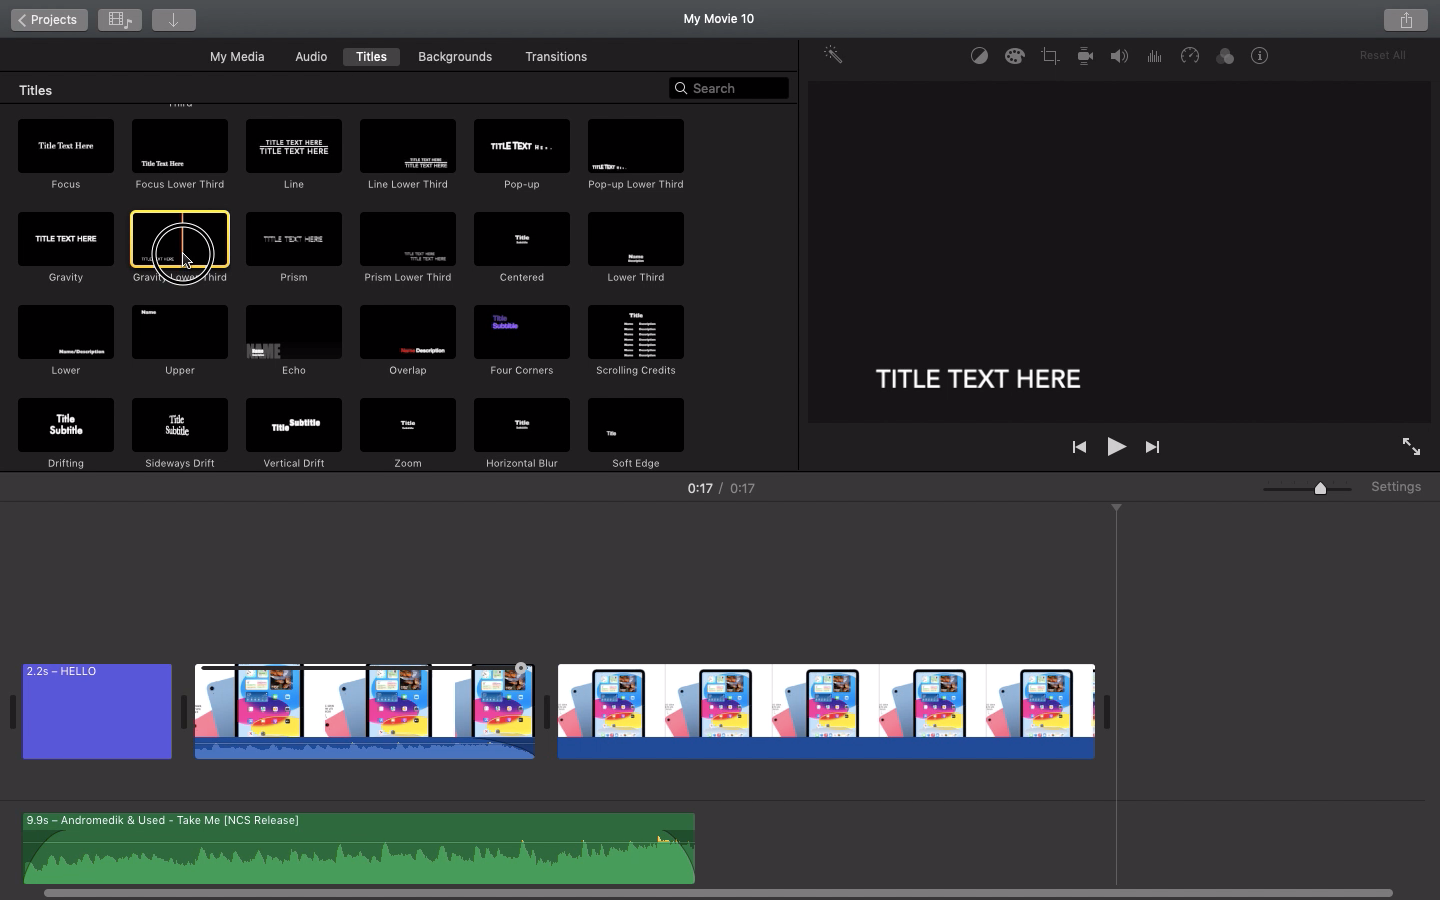Viewport: 1440px width, 900px height.
Task: Click the import media down-arrow button
Action: (174, 20)
